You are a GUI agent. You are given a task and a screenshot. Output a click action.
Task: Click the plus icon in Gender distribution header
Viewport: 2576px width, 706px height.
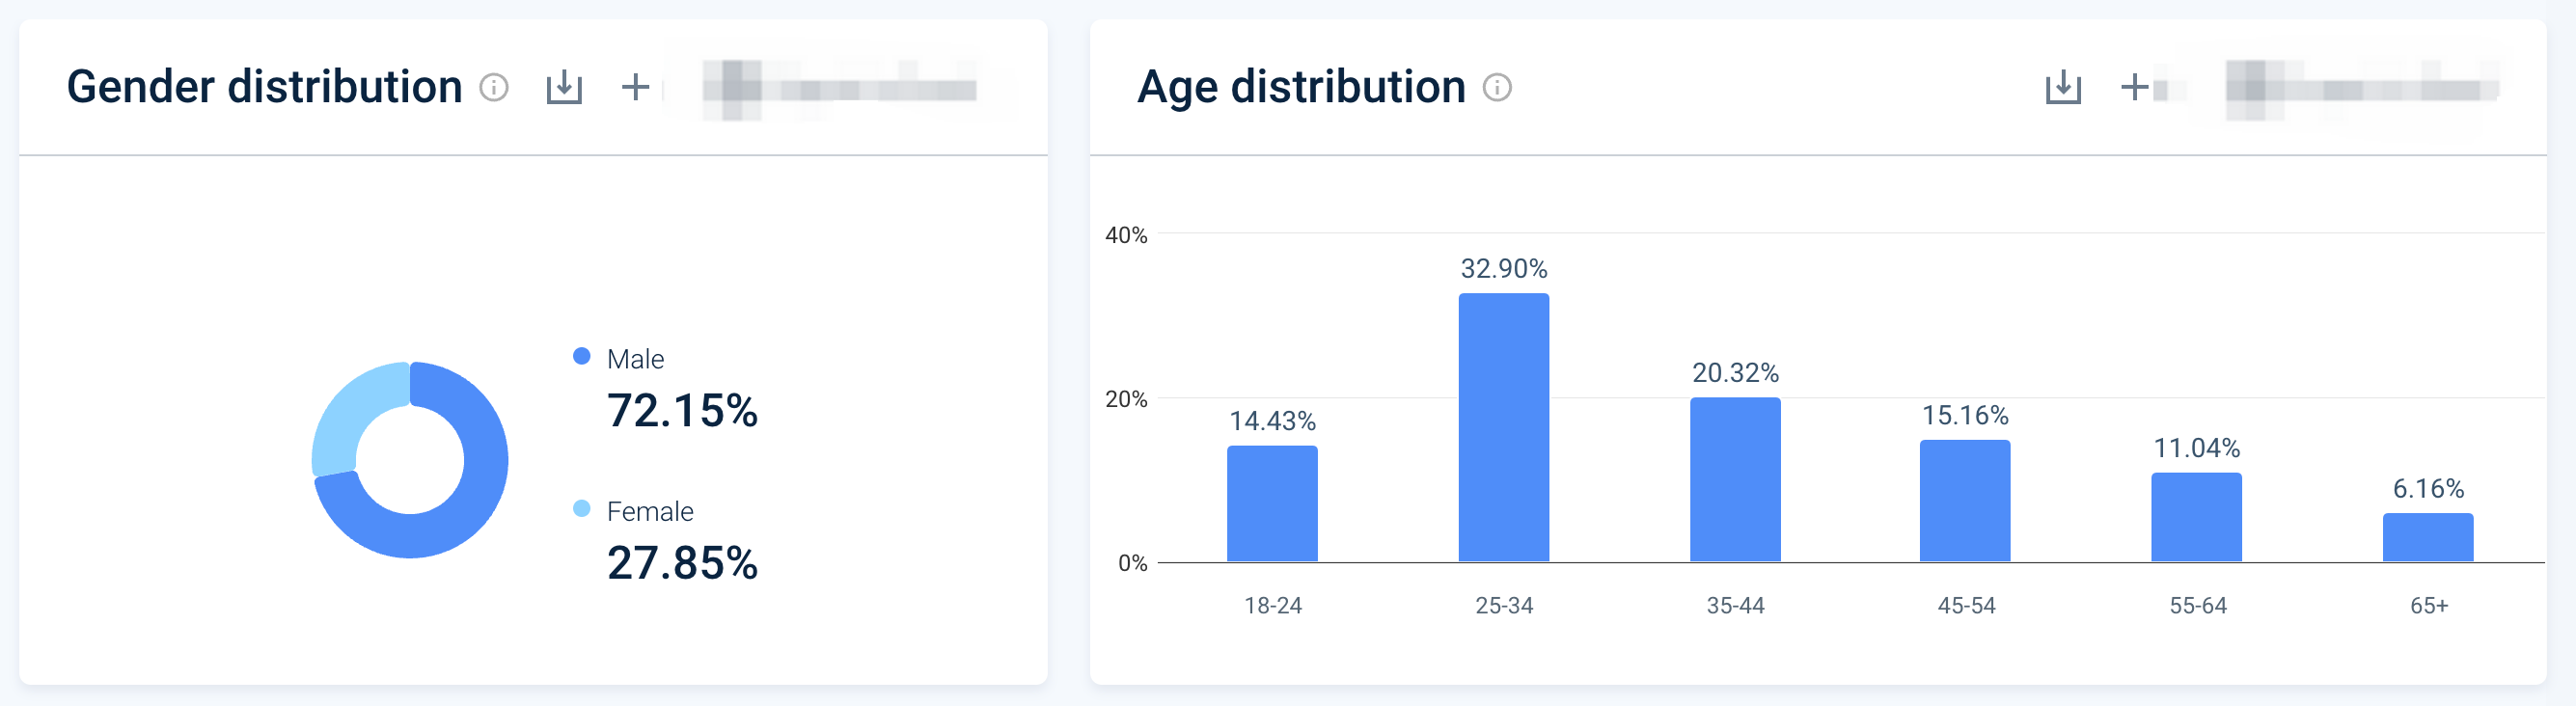tap(635, 88)
